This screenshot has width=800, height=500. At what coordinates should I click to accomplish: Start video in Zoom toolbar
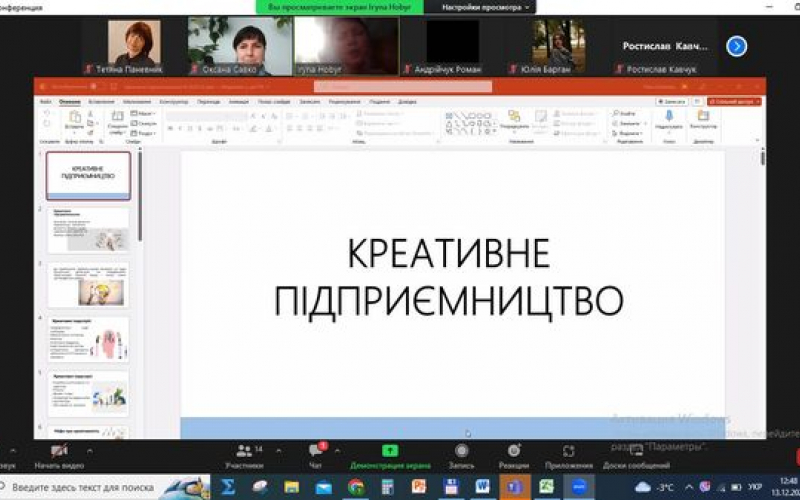click(59, 457)
